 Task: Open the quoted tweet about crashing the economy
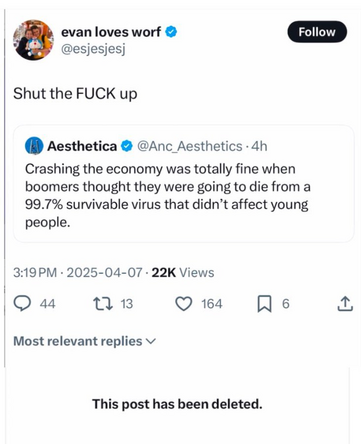click(183, 184)
